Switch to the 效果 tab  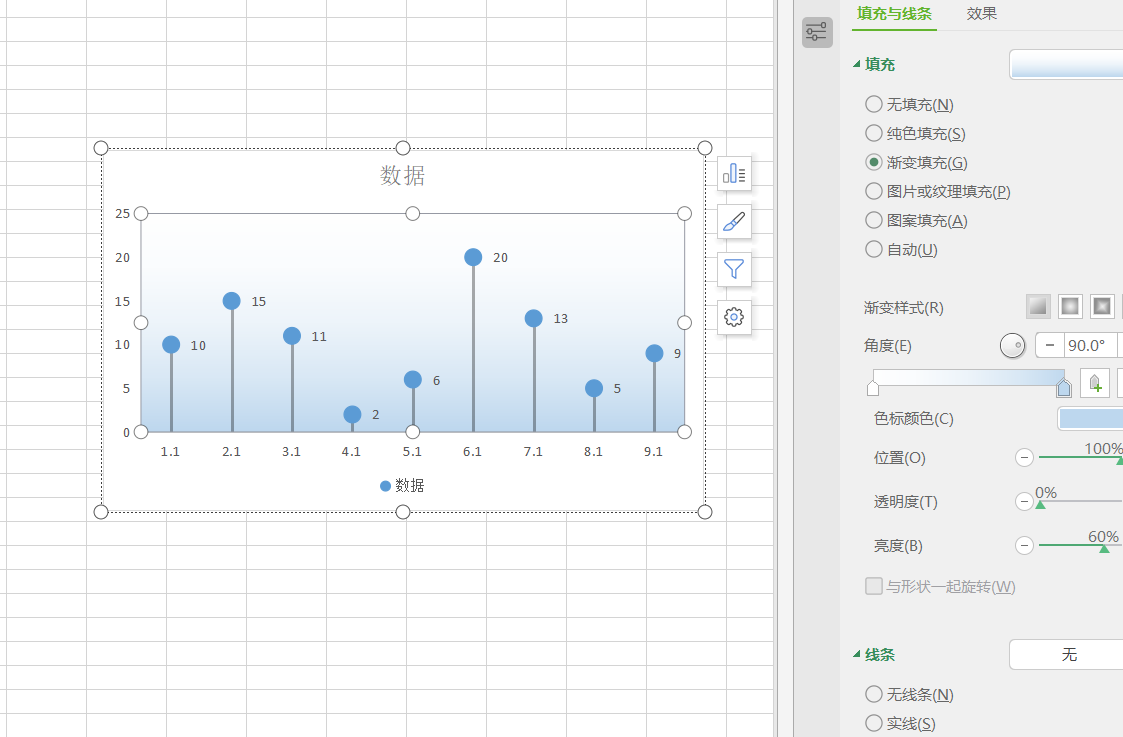(981, 14)
